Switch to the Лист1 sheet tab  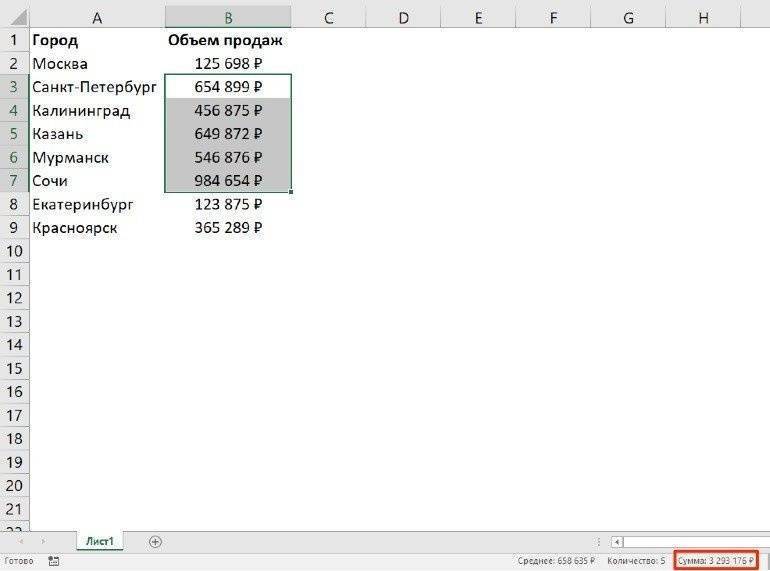[x=99, y=541]
